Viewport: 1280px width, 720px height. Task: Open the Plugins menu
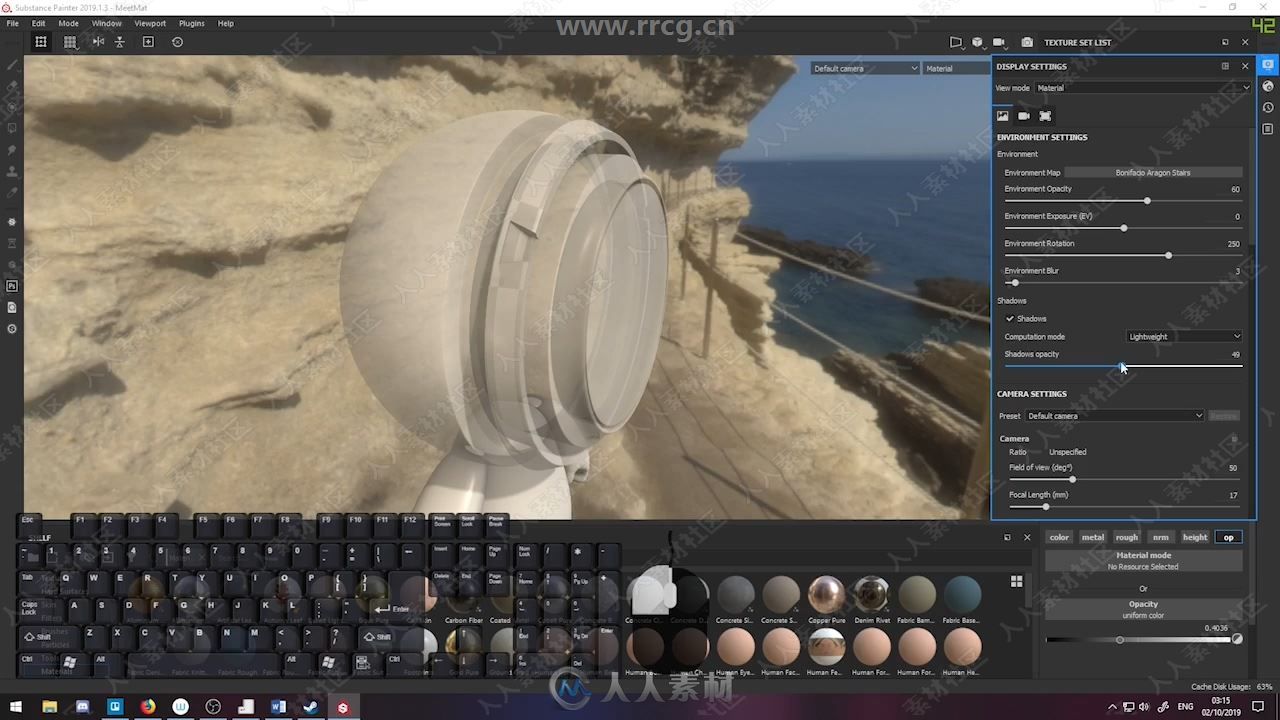pyautogui.click(x=192, y=23)
